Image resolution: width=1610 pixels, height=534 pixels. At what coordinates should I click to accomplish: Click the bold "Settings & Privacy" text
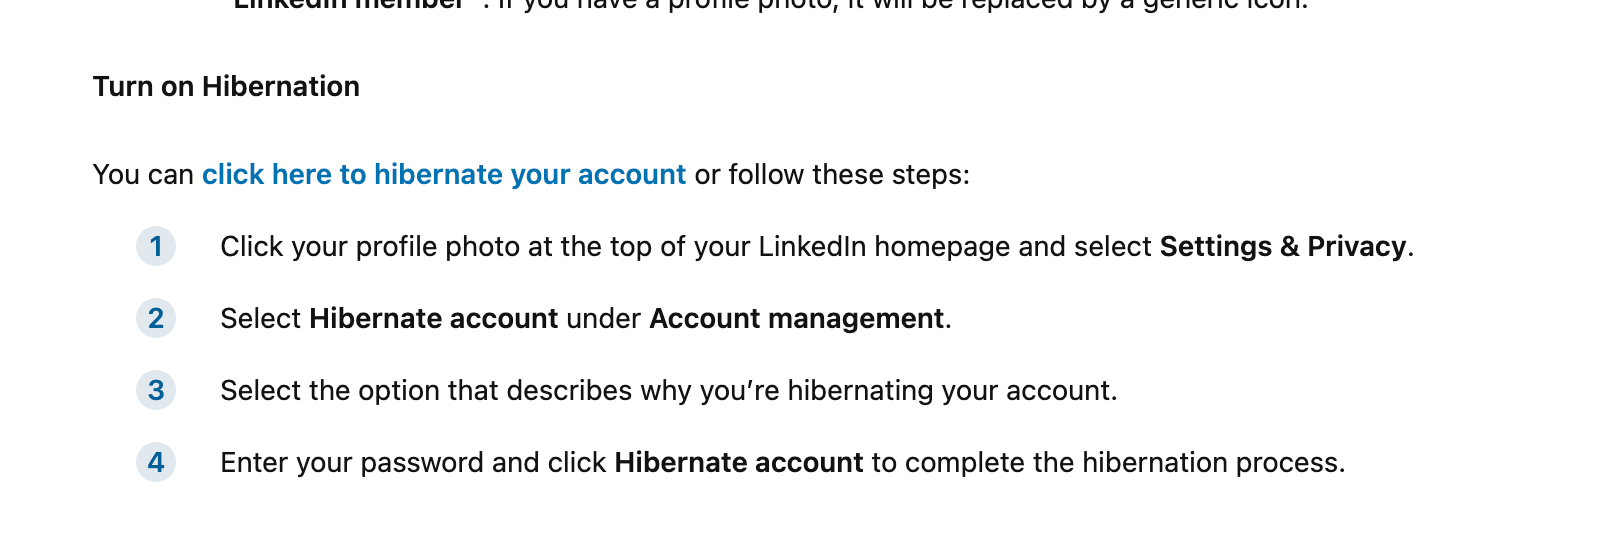1282,247
